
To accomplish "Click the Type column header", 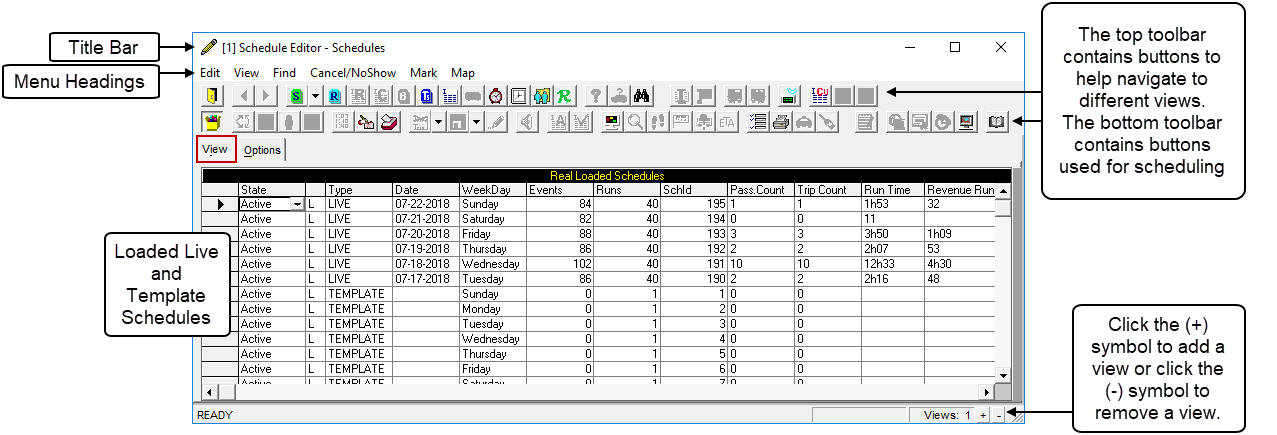I will [x=359, y=189].
